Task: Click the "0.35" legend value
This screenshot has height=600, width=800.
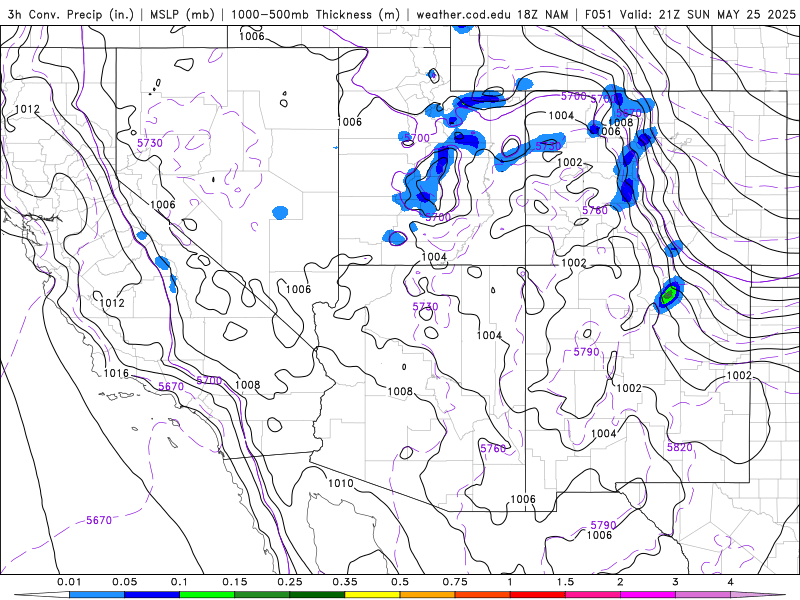Action: (345, 582)
